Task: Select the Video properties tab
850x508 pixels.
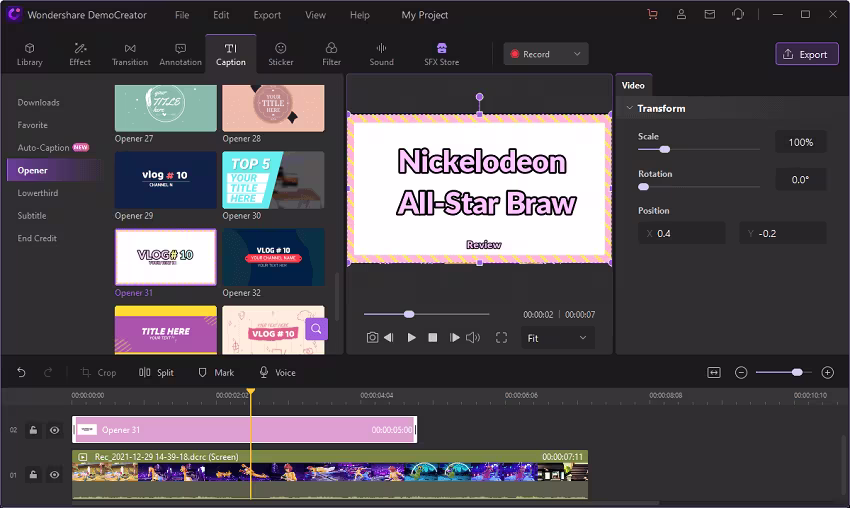Action: tap(633, 85)
